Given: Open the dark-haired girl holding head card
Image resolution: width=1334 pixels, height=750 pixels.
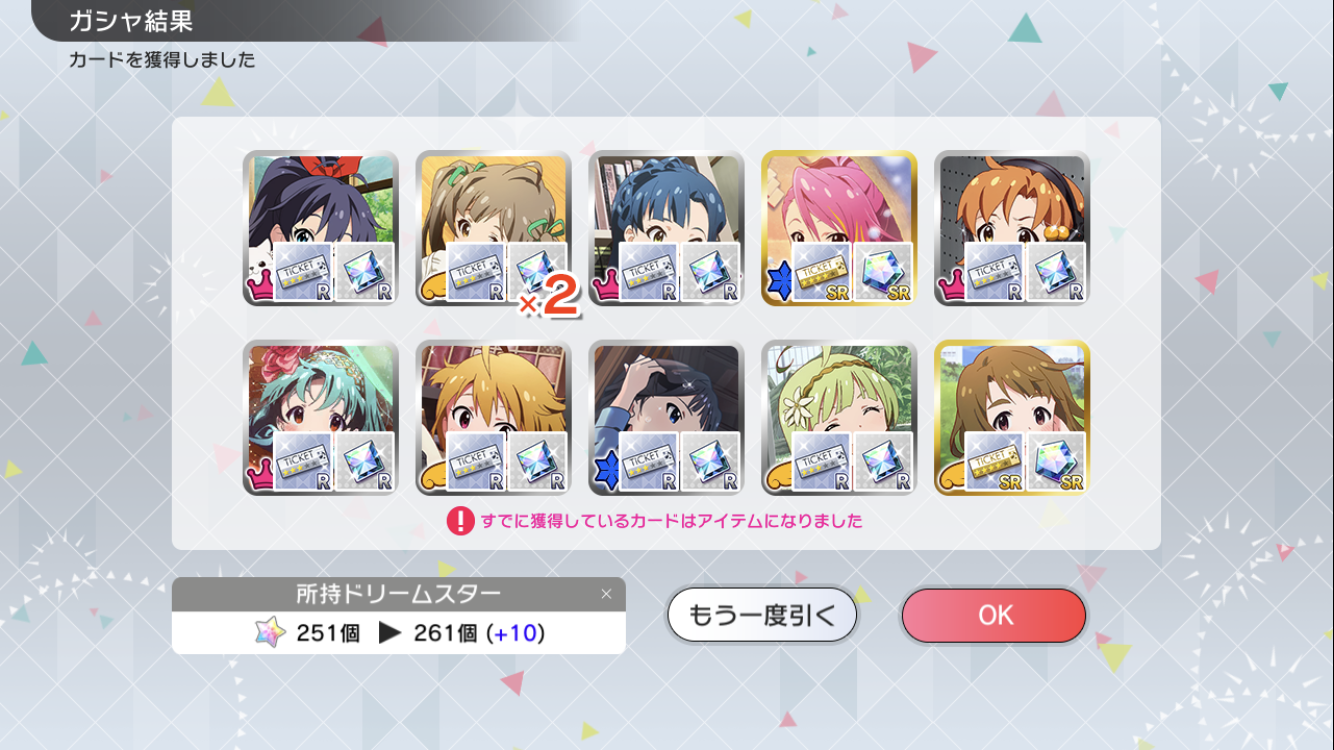Looking at the screenshot, I should 666,418.
